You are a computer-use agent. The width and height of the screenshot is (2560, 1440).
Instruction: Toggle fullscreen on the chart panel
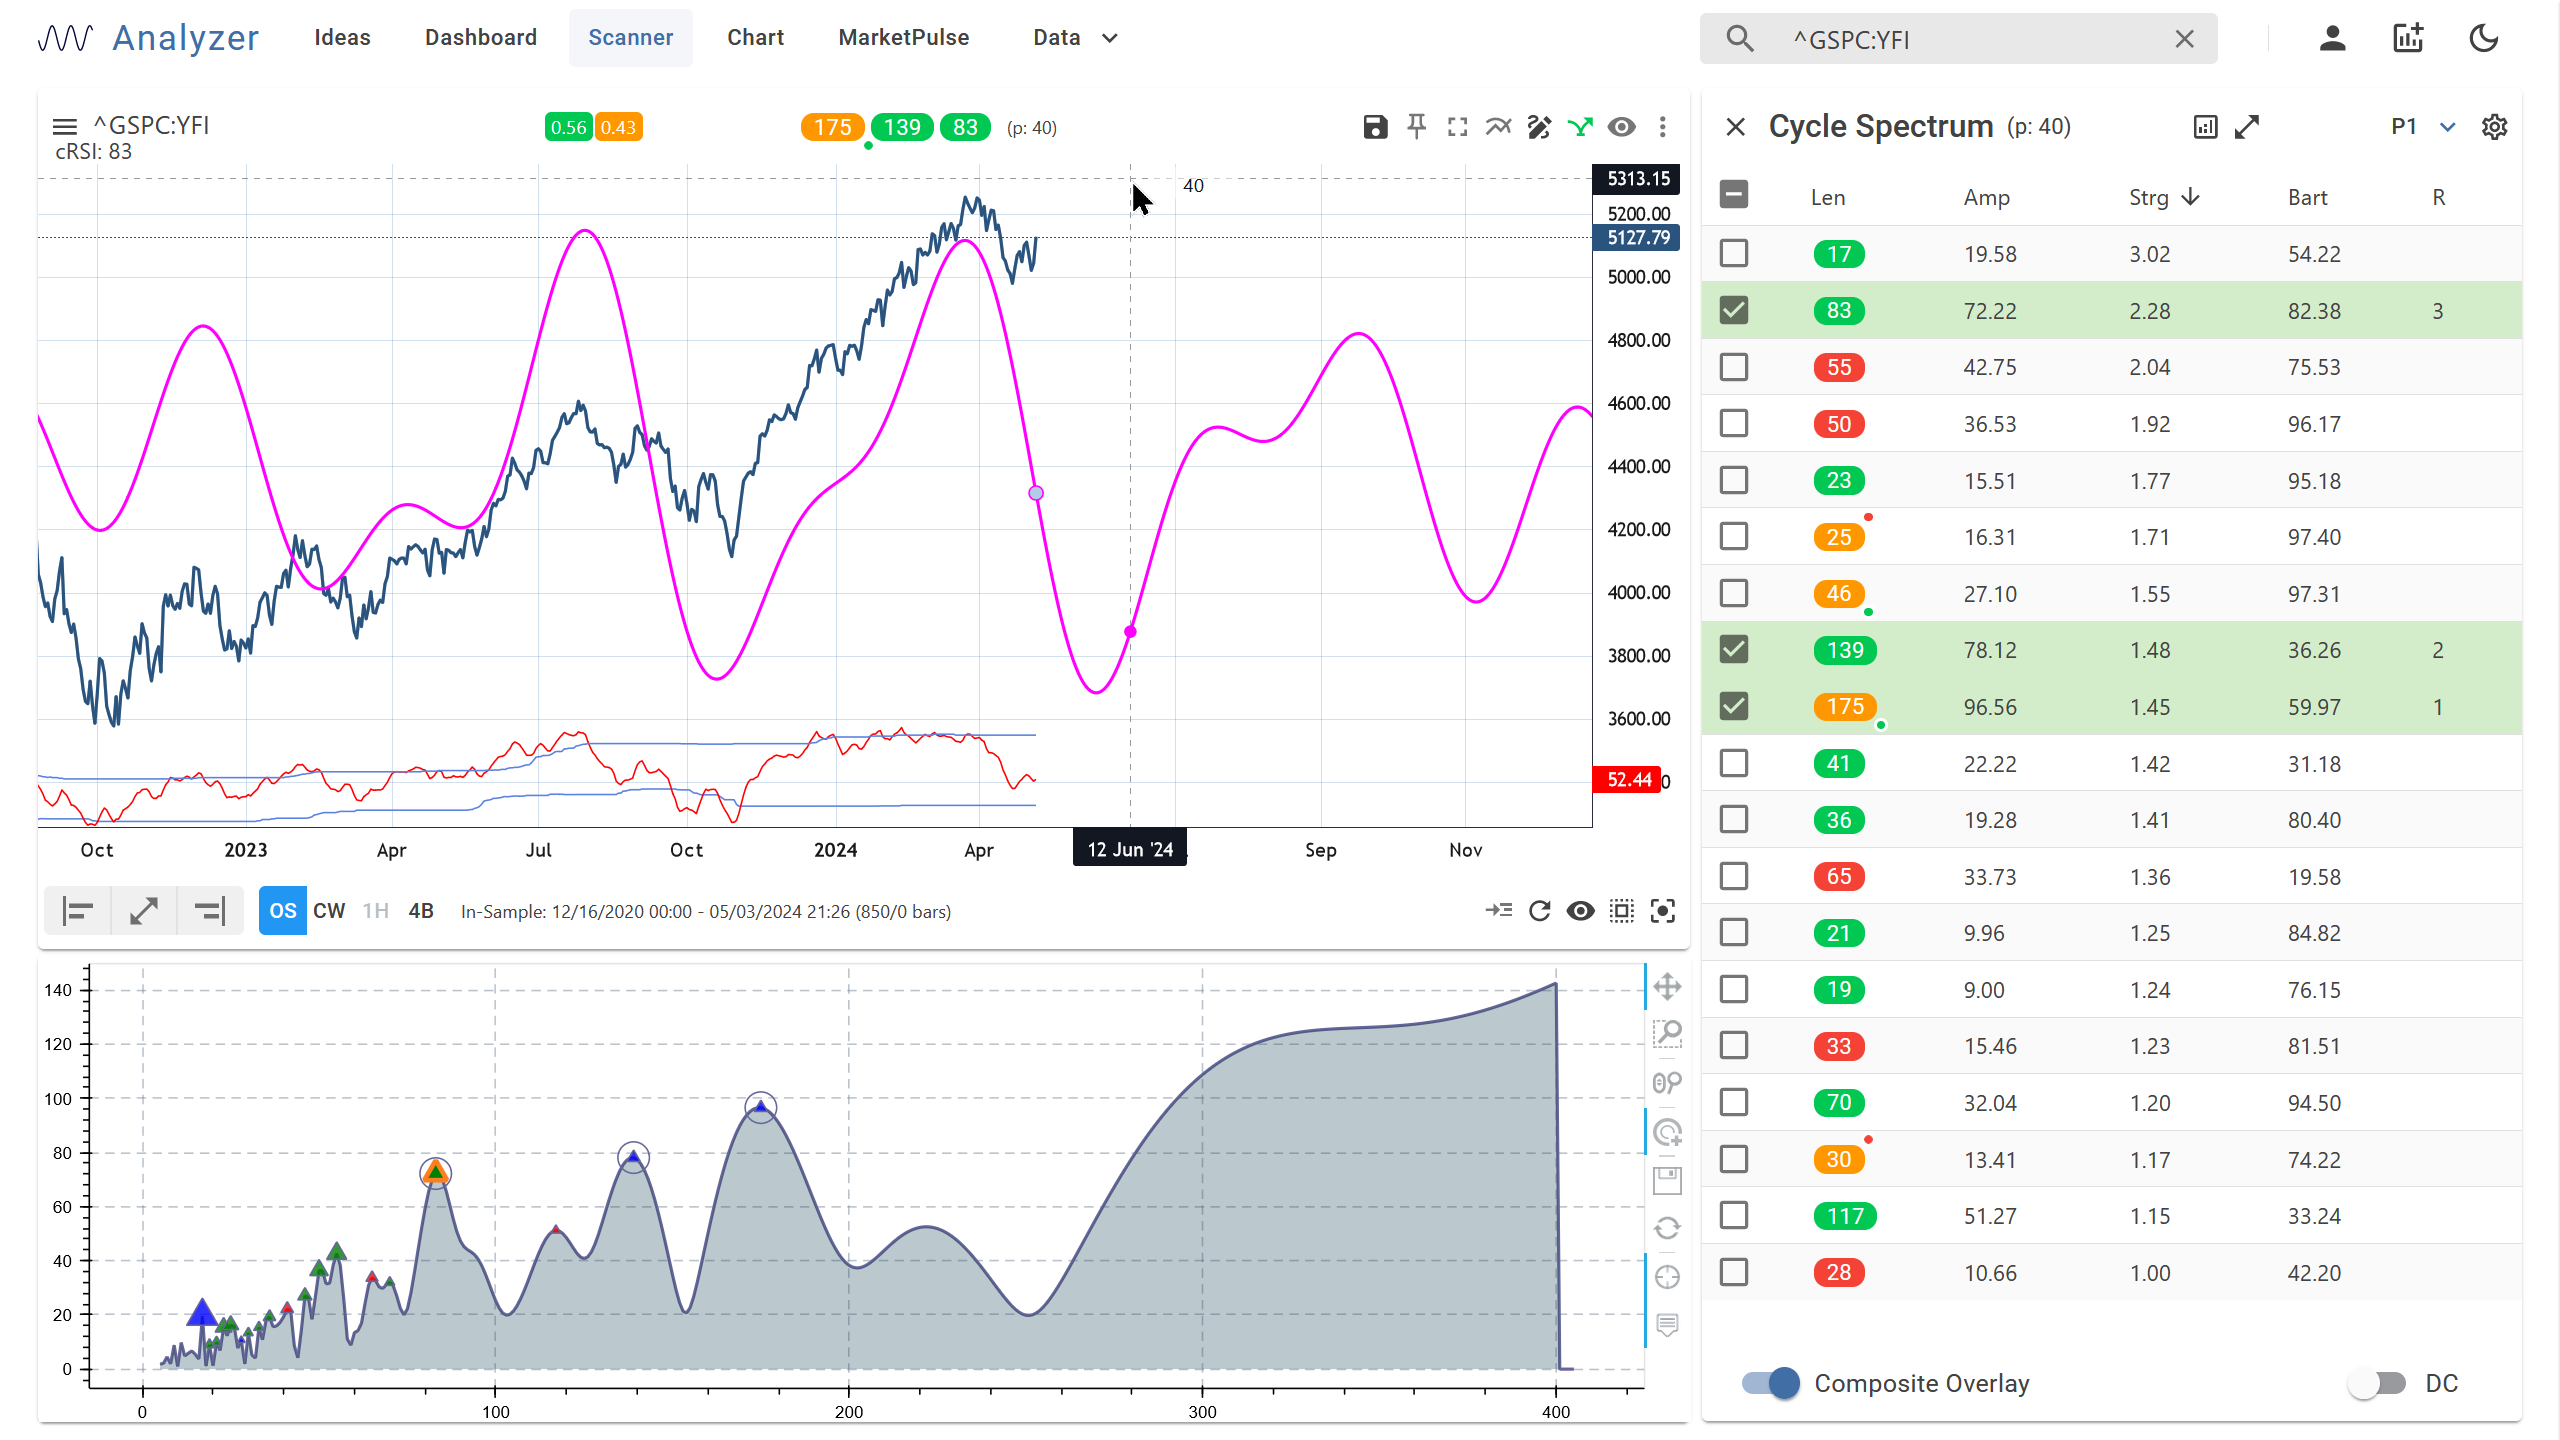click(1457, 127)
